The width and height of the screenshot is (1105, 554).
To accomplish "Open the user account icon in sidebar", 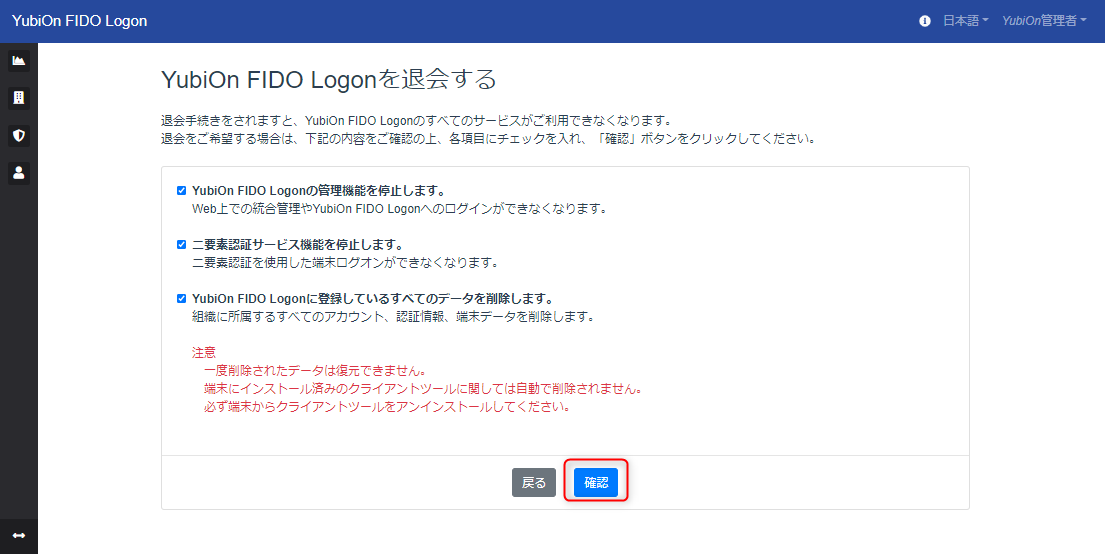I will [x=19, y=173].
